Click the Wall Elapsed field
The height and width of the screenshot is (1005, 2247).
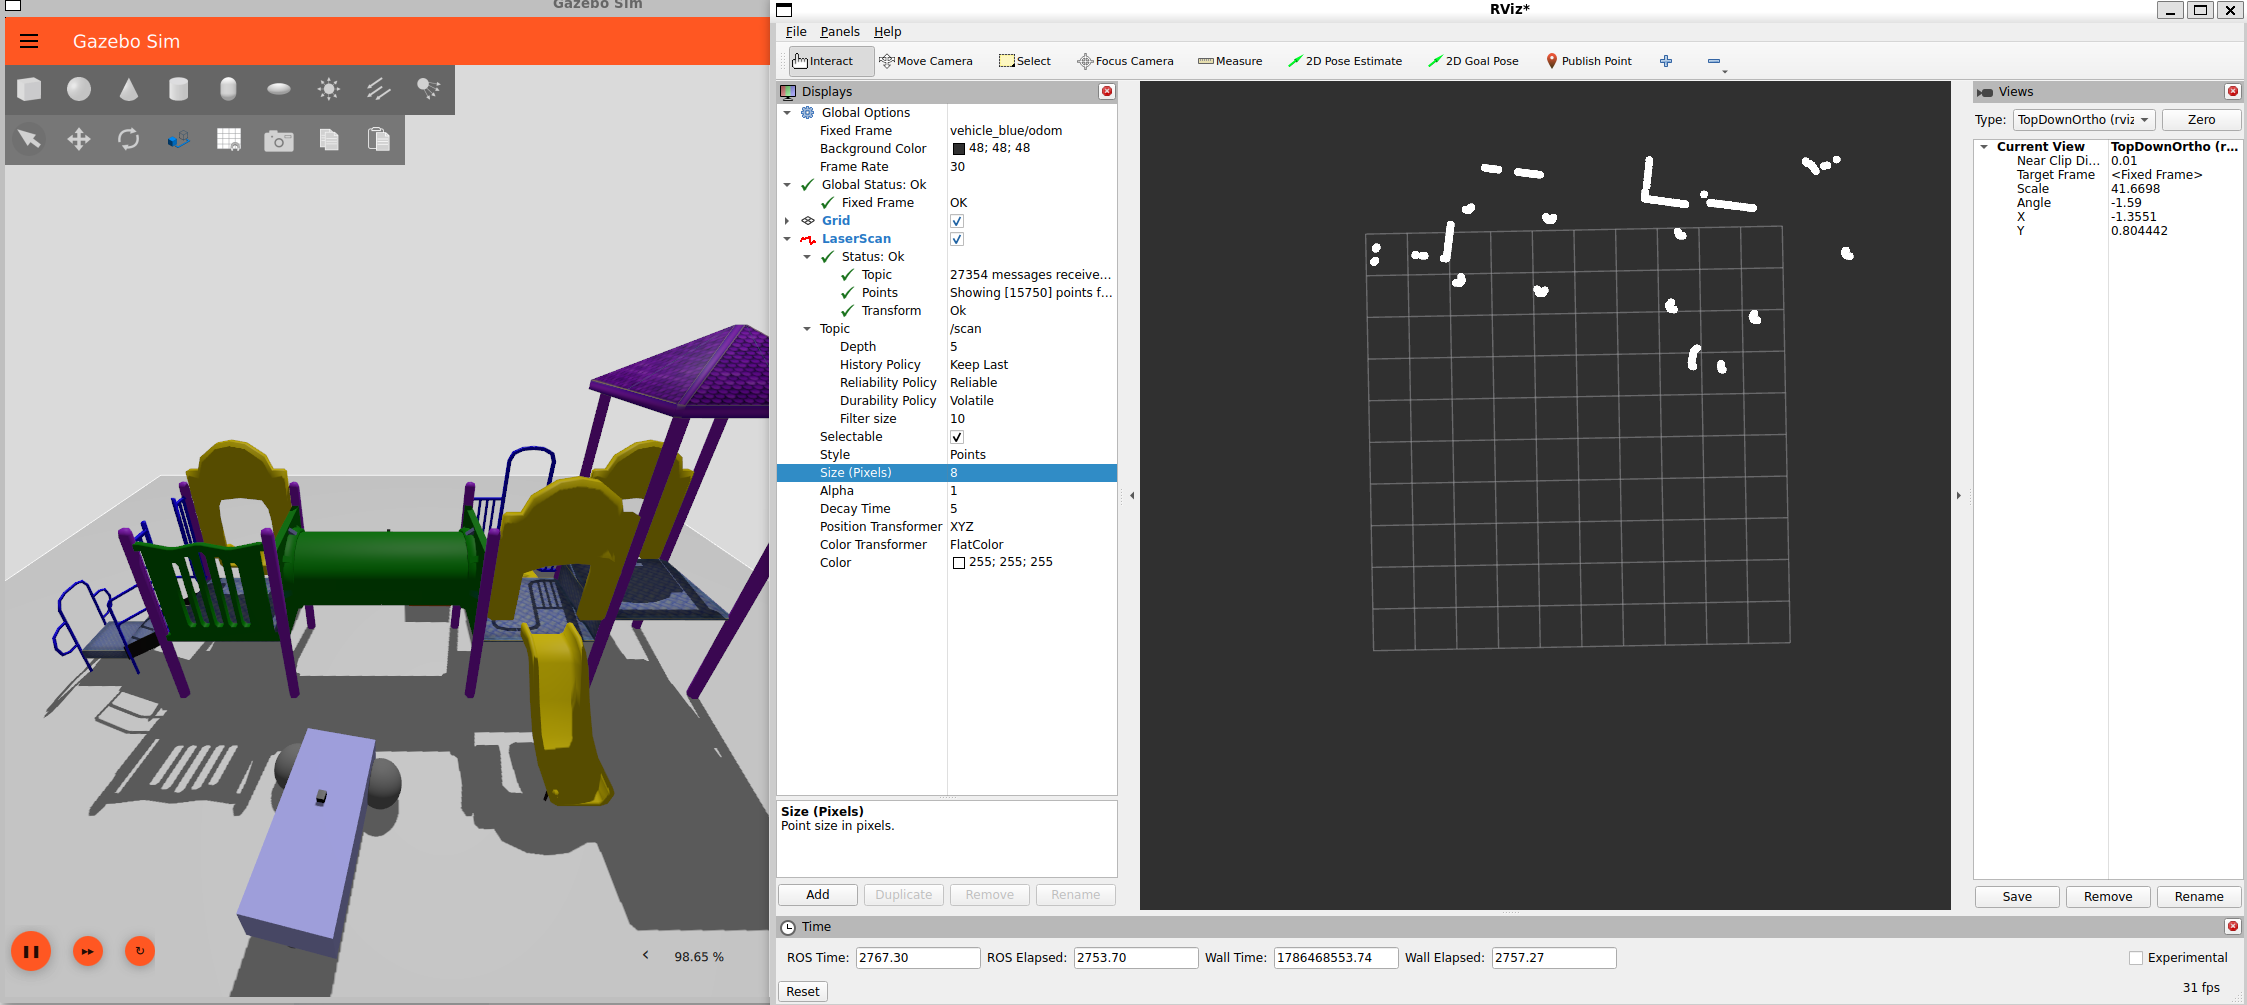[1553, 957]
